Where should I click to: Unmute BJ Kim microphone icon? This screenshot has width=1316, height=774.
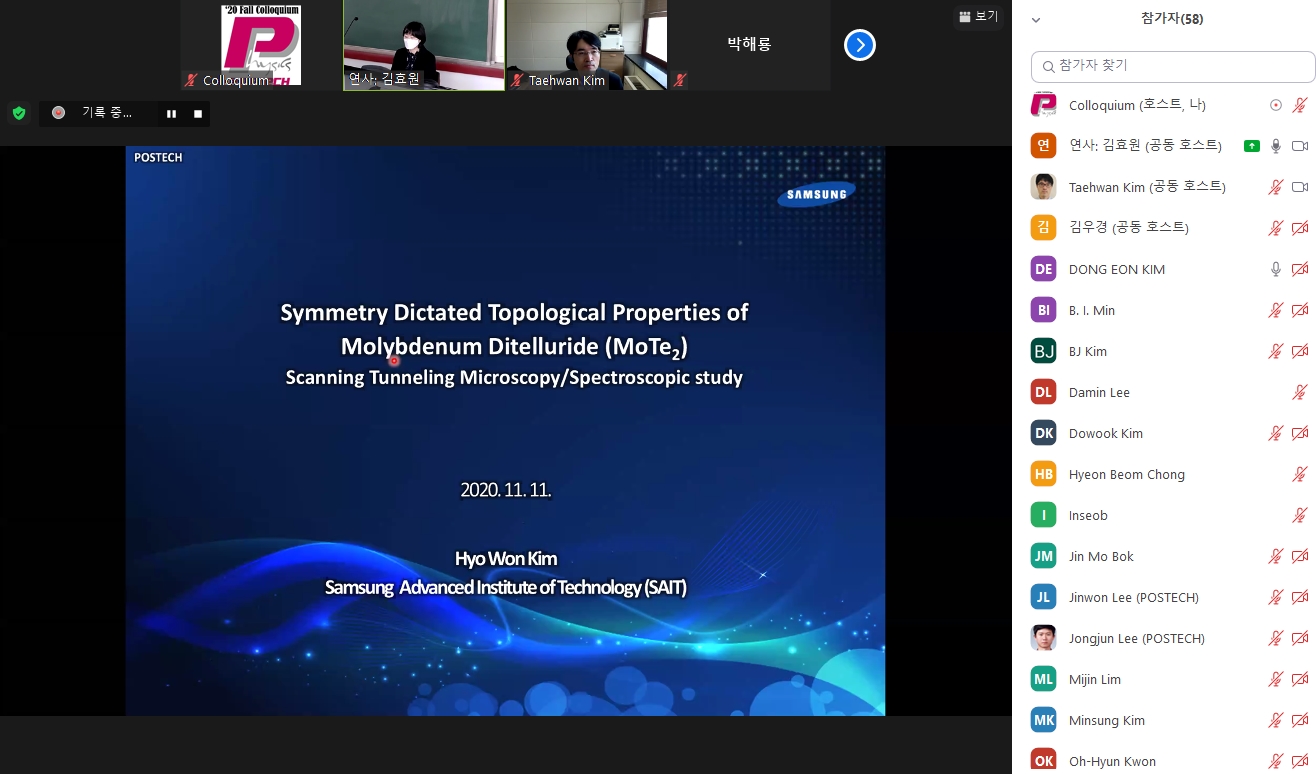click(x=1275, y=351)
